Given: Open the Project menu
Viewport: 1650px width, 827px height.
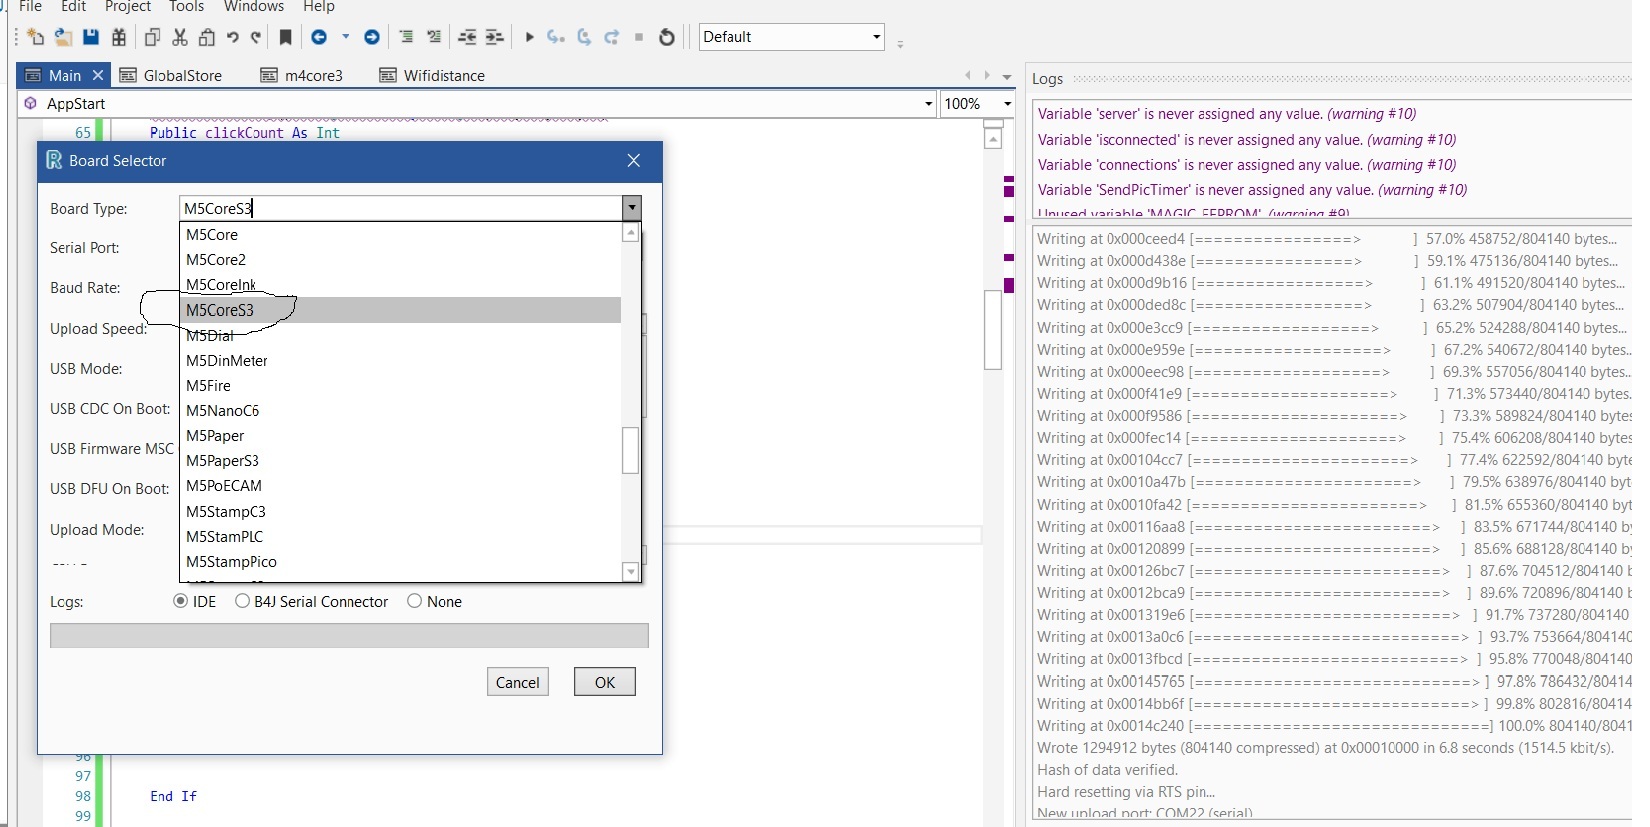Looking at the screenshot, I should pyautogui.click(x=128, y=7).
